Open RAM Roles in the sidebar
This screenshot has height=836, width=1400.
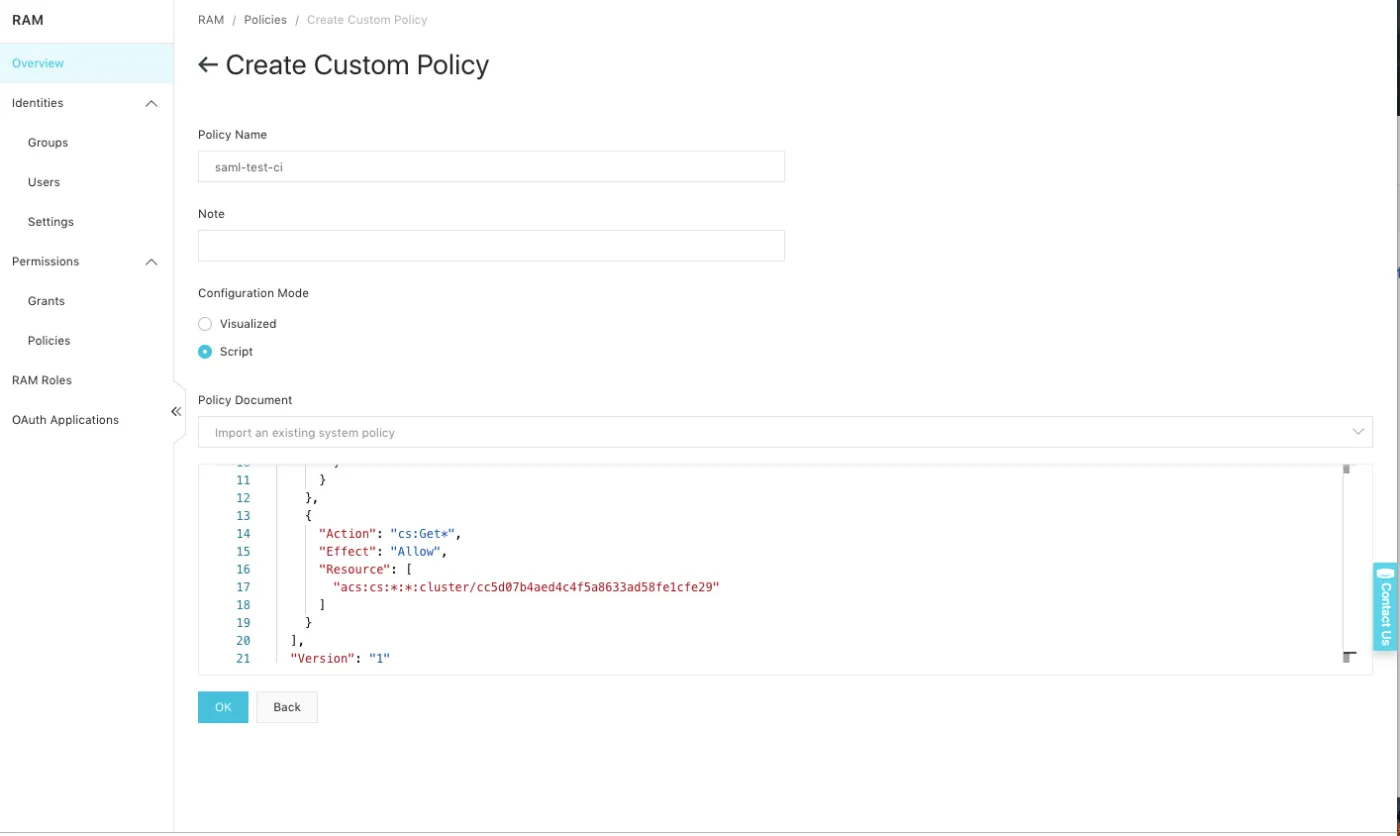point(42,380)
